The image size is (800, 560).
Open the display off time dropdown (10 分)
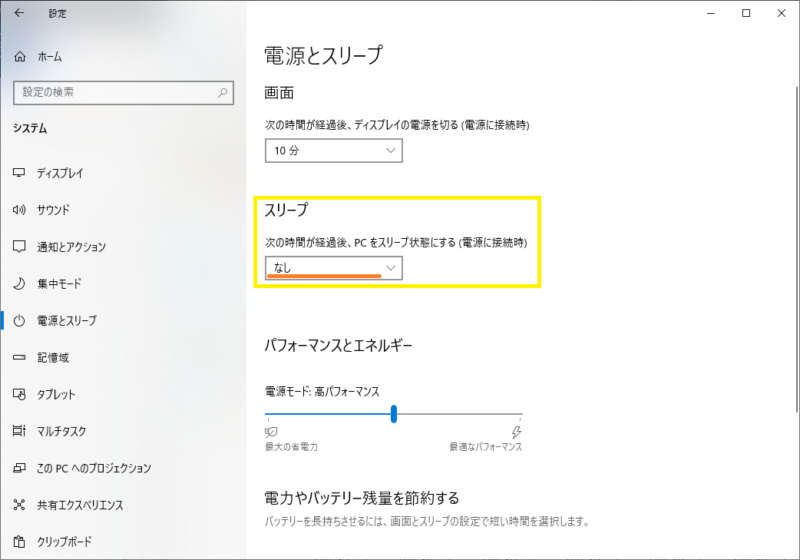[333, 150]
